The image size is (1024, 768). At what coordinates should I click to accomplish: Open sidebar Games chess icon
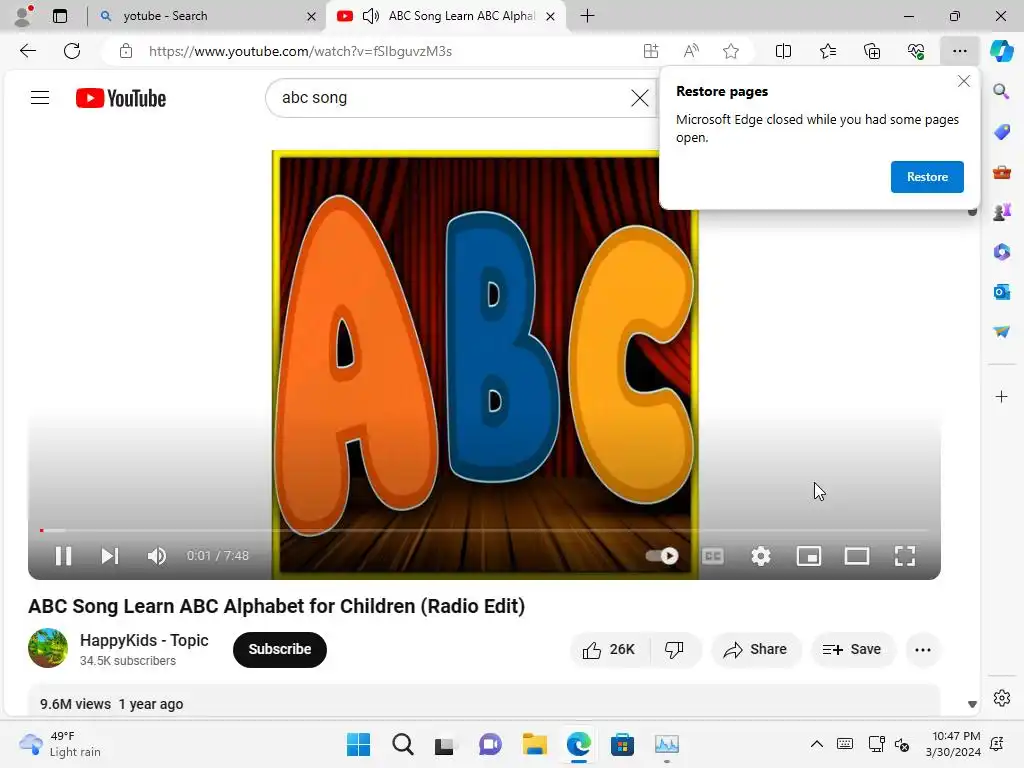[1001, 212]
